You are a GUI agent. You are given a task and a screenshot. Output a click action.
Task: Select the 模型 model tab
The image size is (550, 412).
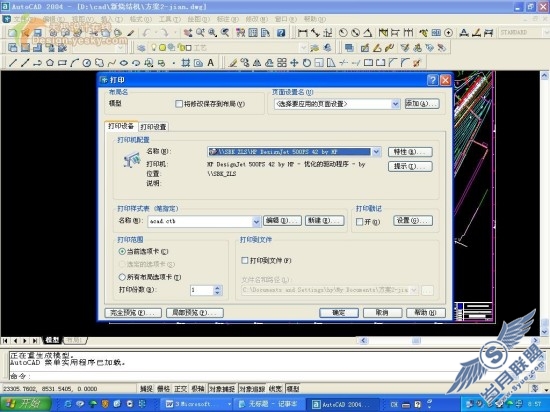click(52, 340)
